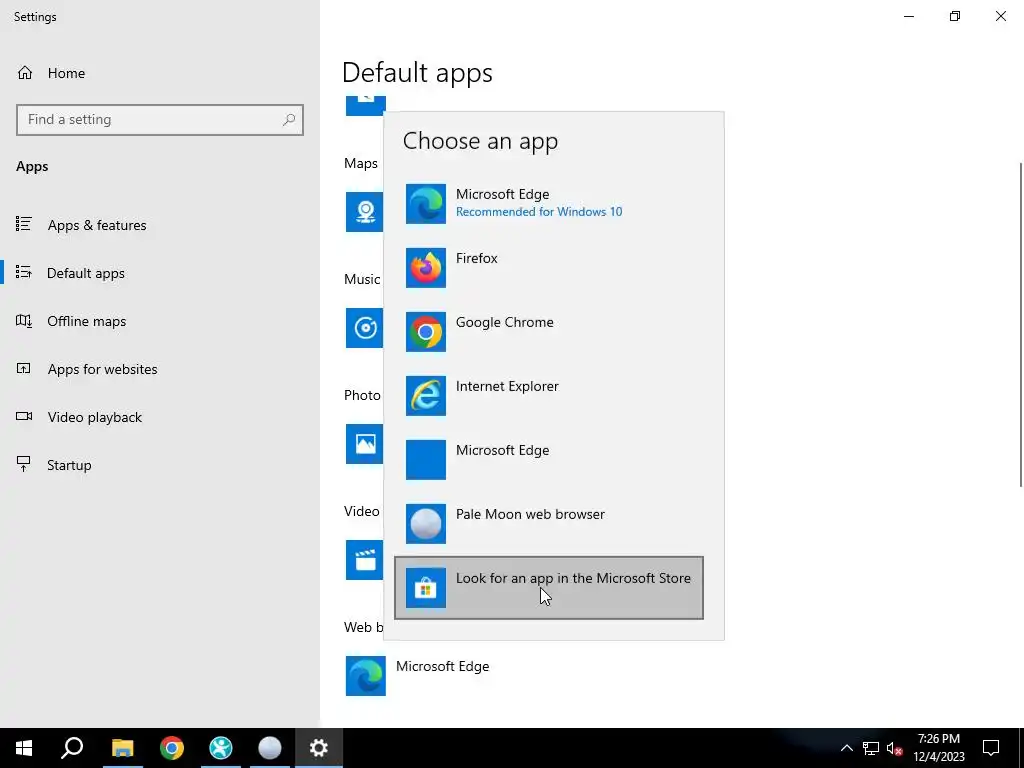Click the Find a setting search box
Screen dimensions: 1024x768
160,120
